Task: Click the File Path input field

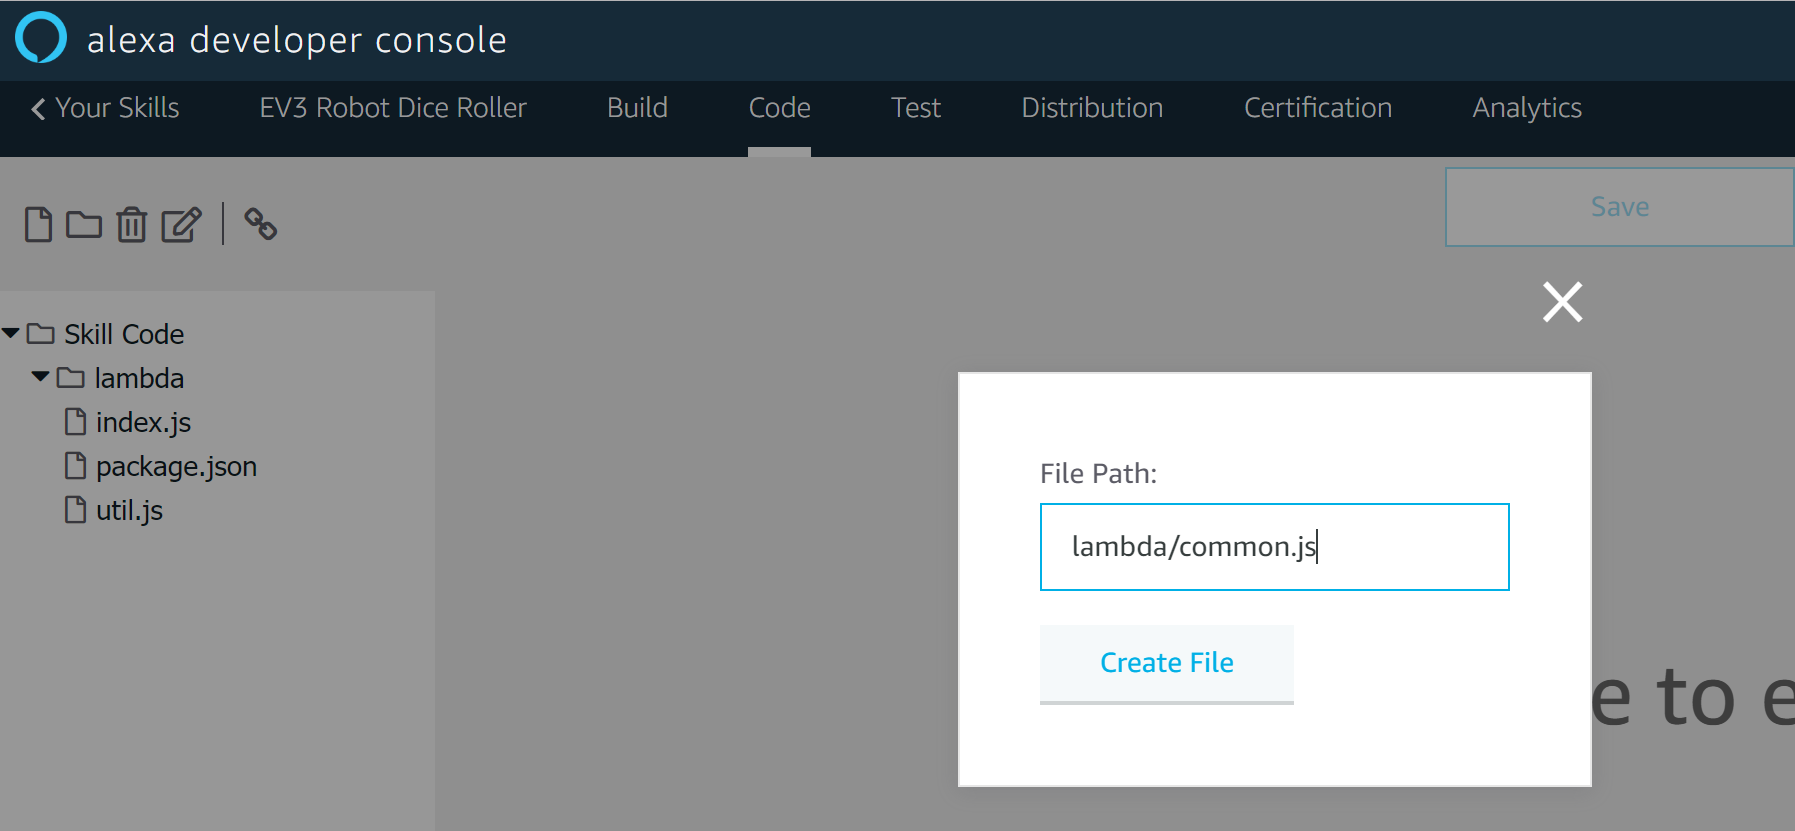Action: [x=1274, y=547]
